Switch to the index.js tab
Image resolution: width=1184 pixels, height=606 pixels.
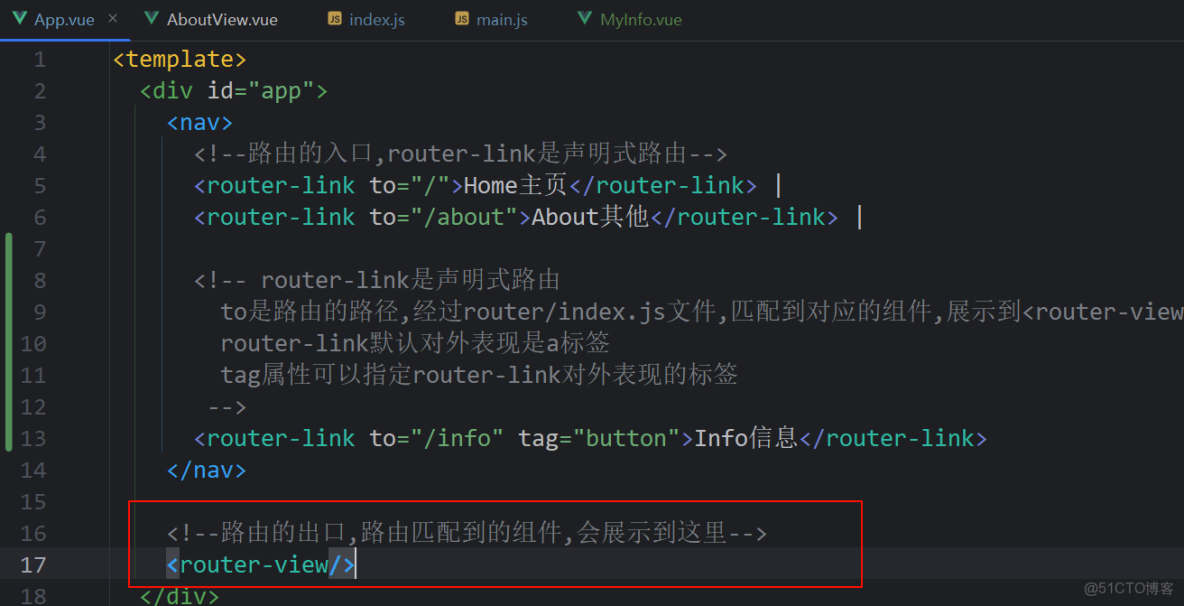[x=376, y=18]
